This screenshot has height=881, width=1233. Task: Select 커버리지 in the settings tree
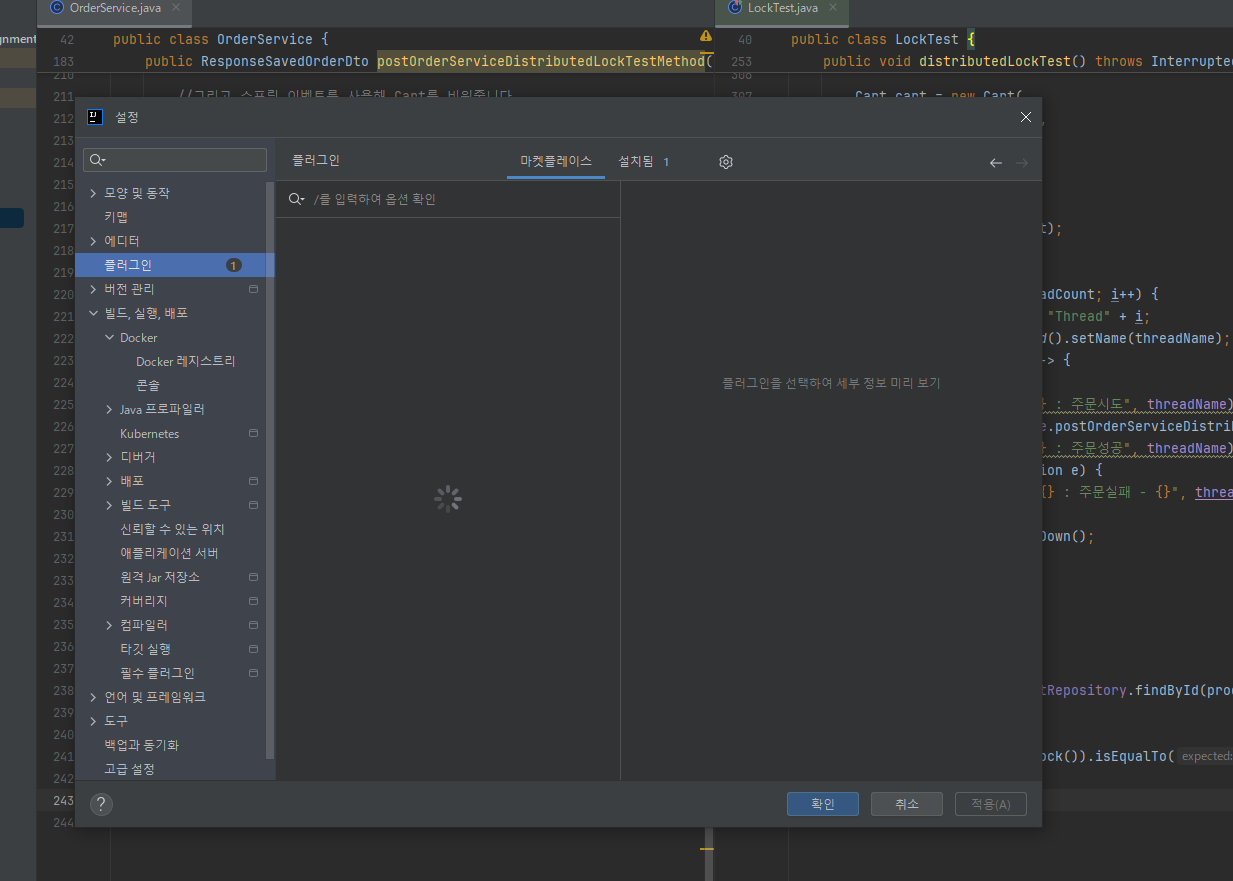144,601
